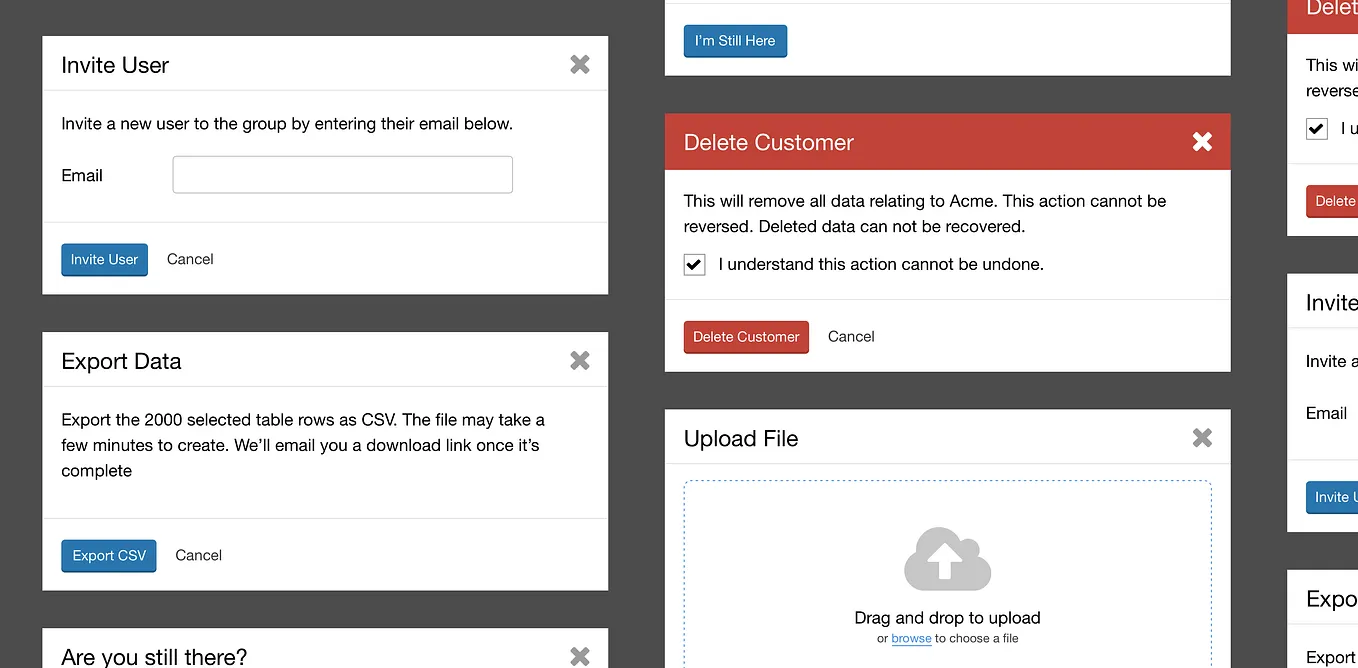1358x668 pixels.
Task: Cancel the Invite User dialog
Action: (x=190, y=259)
